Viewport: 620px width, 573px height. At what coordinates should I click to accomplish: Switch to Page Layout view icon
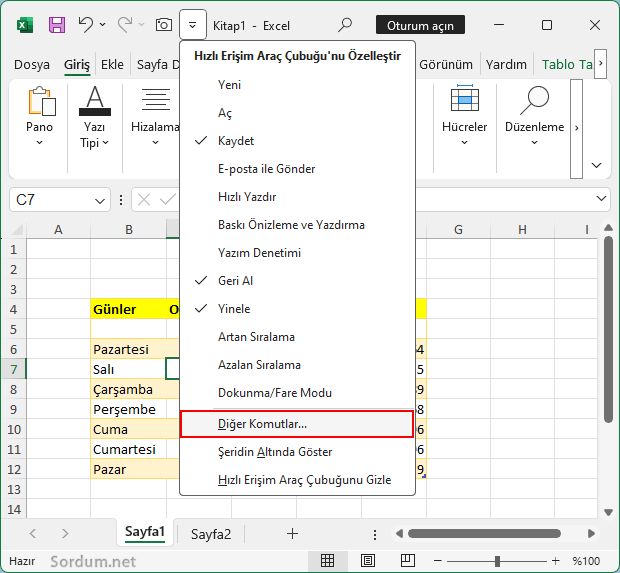point(368,560)
